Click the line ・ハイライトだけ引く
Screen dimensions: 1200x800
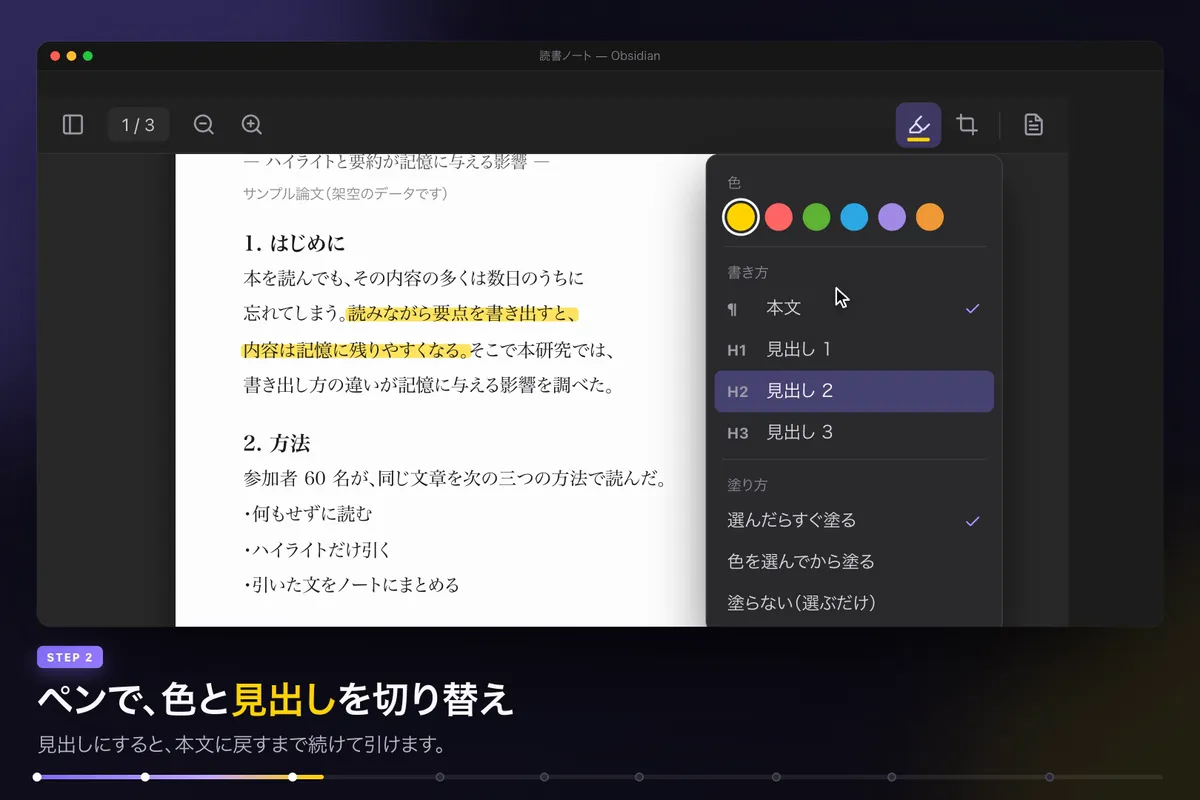click(317, 550)
